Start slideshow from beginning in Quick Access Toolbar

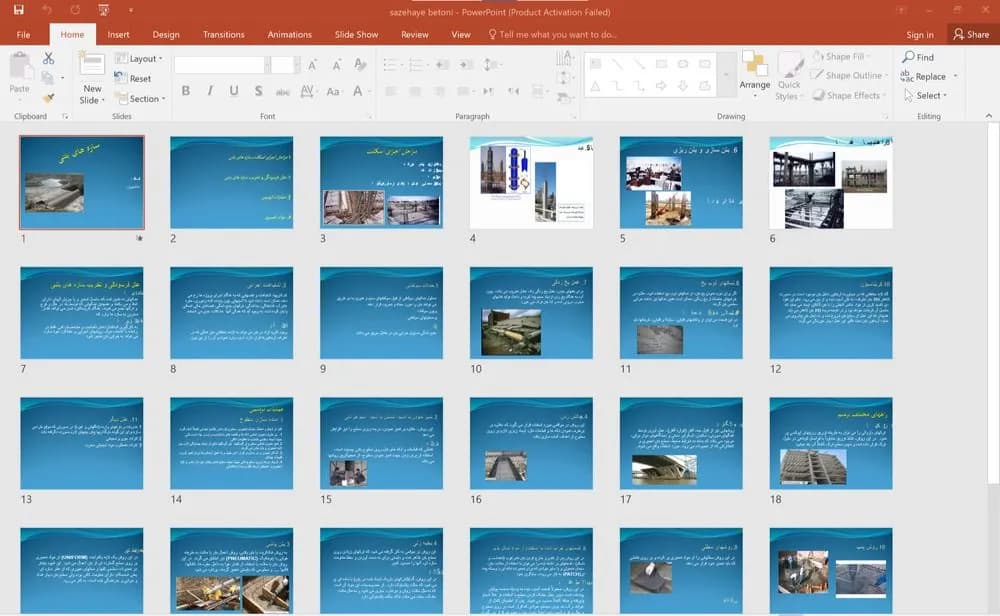point(104,10)
